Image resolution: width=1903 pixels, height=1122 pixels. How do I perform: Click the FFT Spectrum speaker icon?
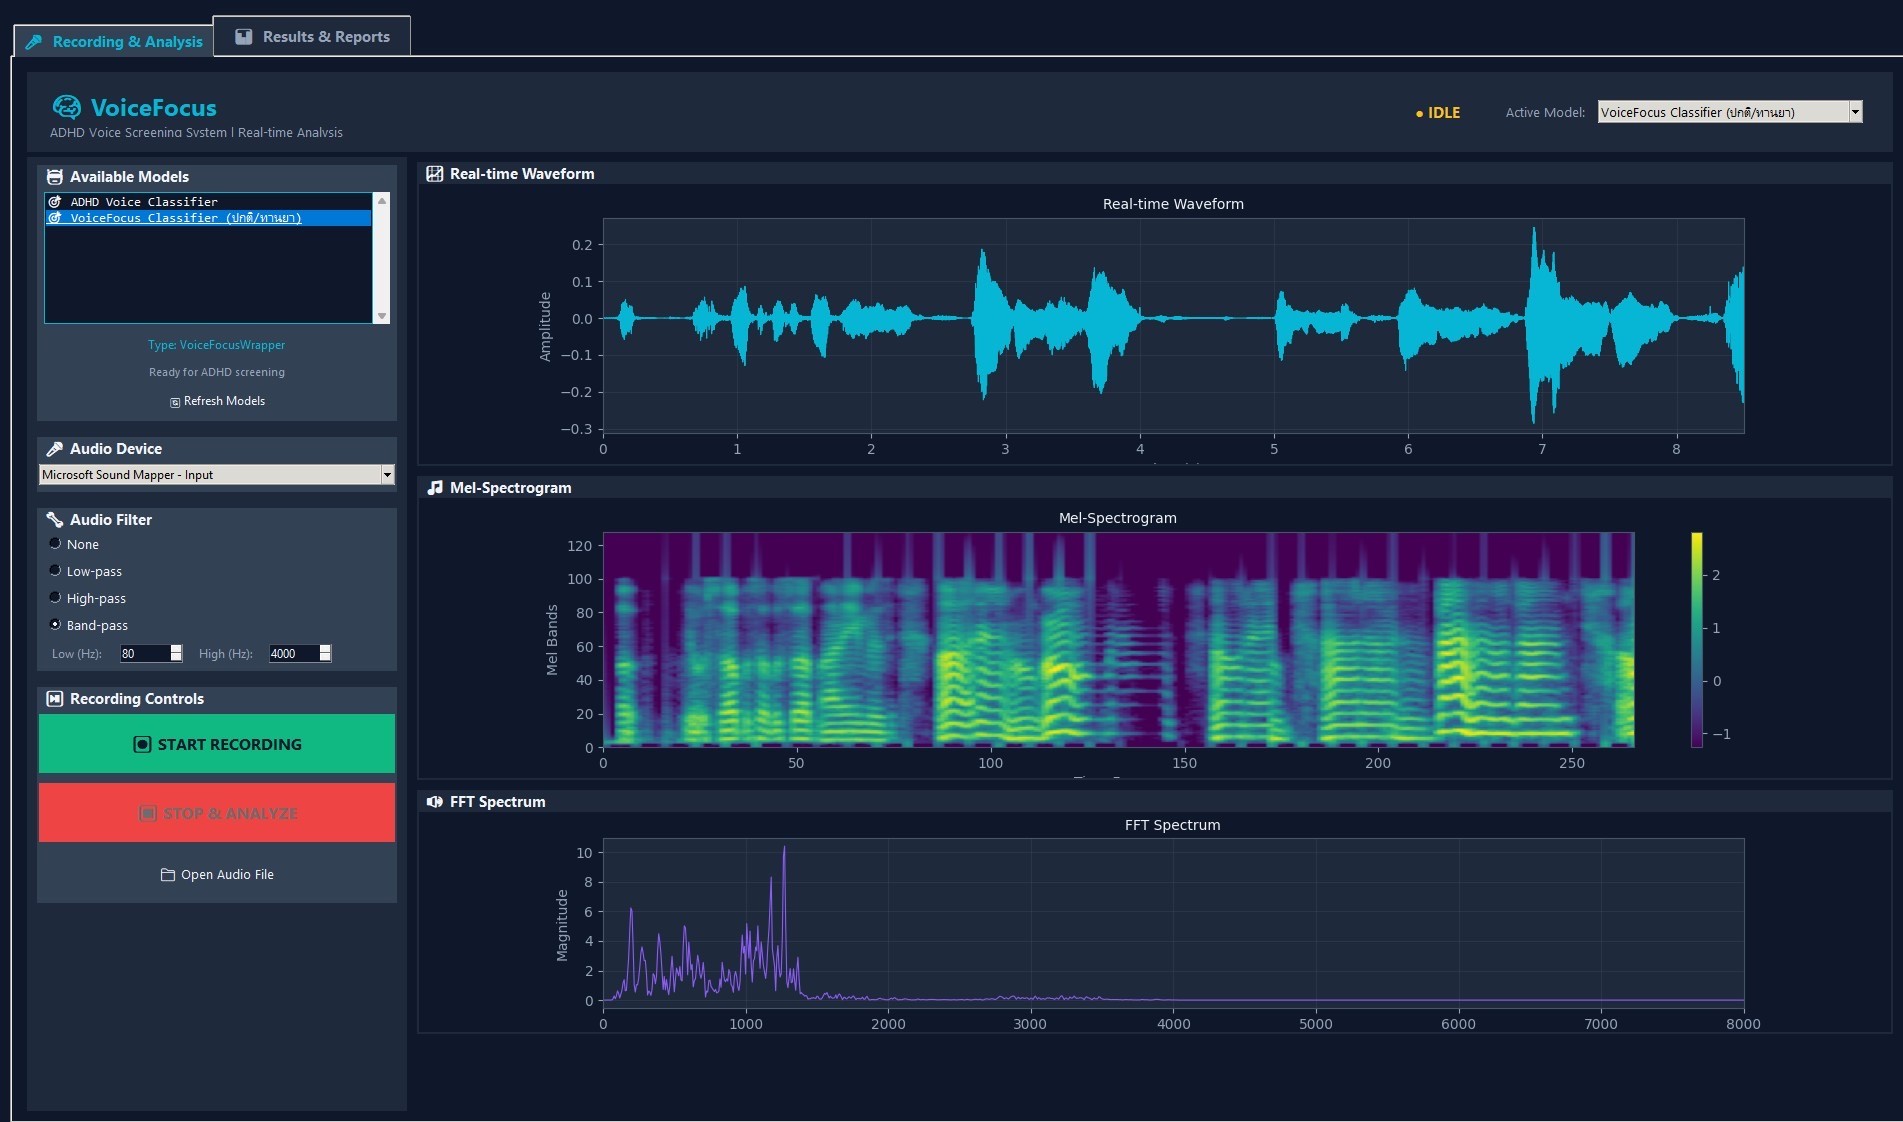[435, 802]
